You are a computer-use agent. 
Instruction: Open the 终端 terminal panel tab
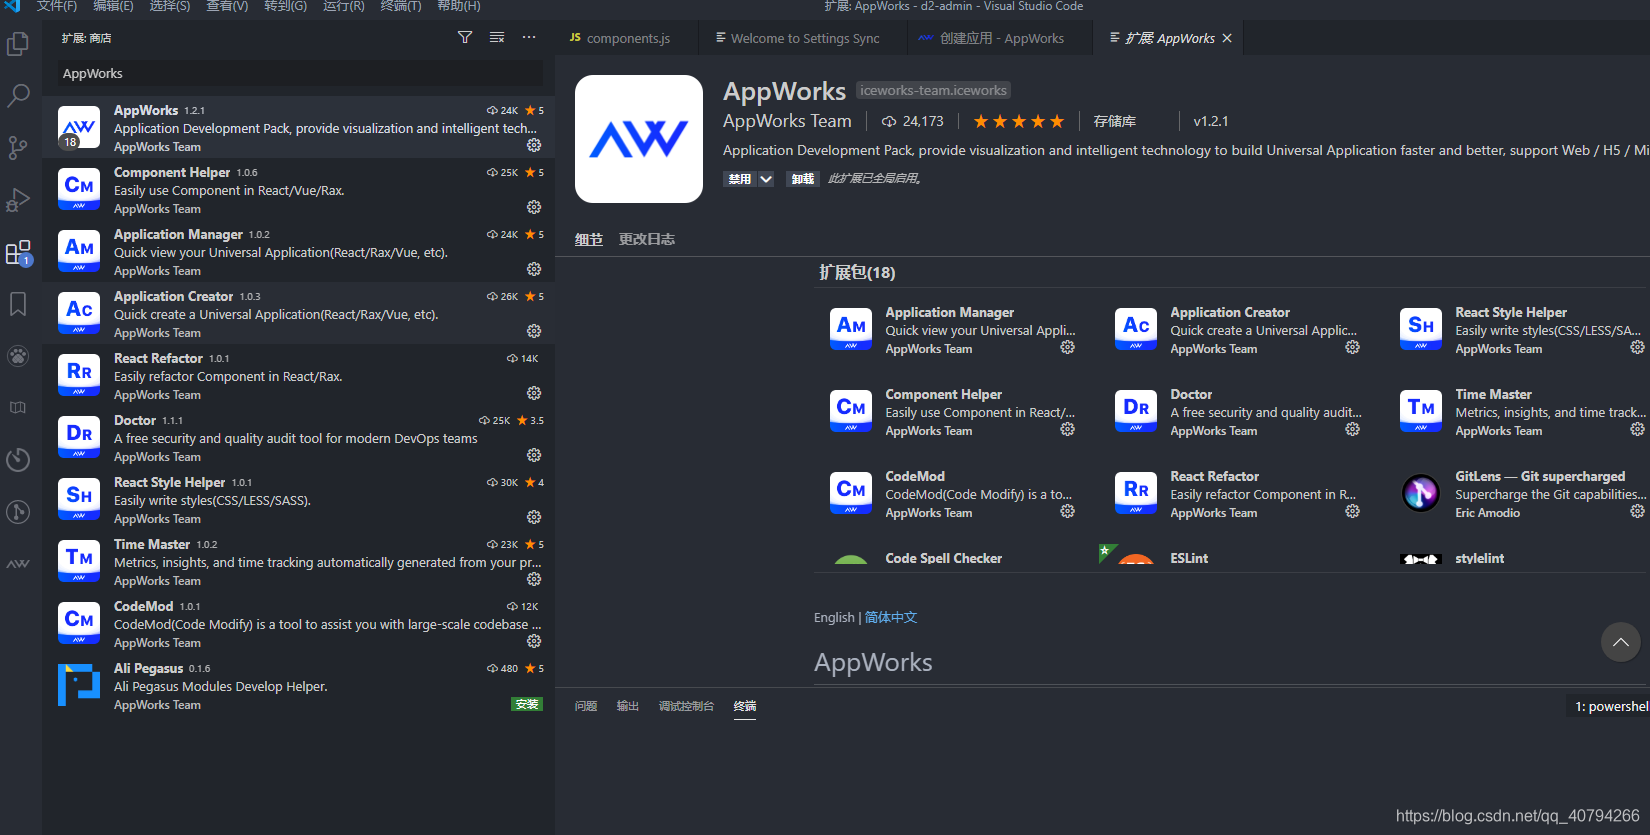745,706
